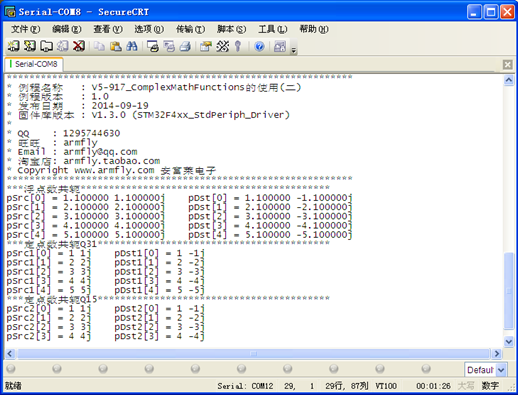Click the Find binoculars icon

132,46
